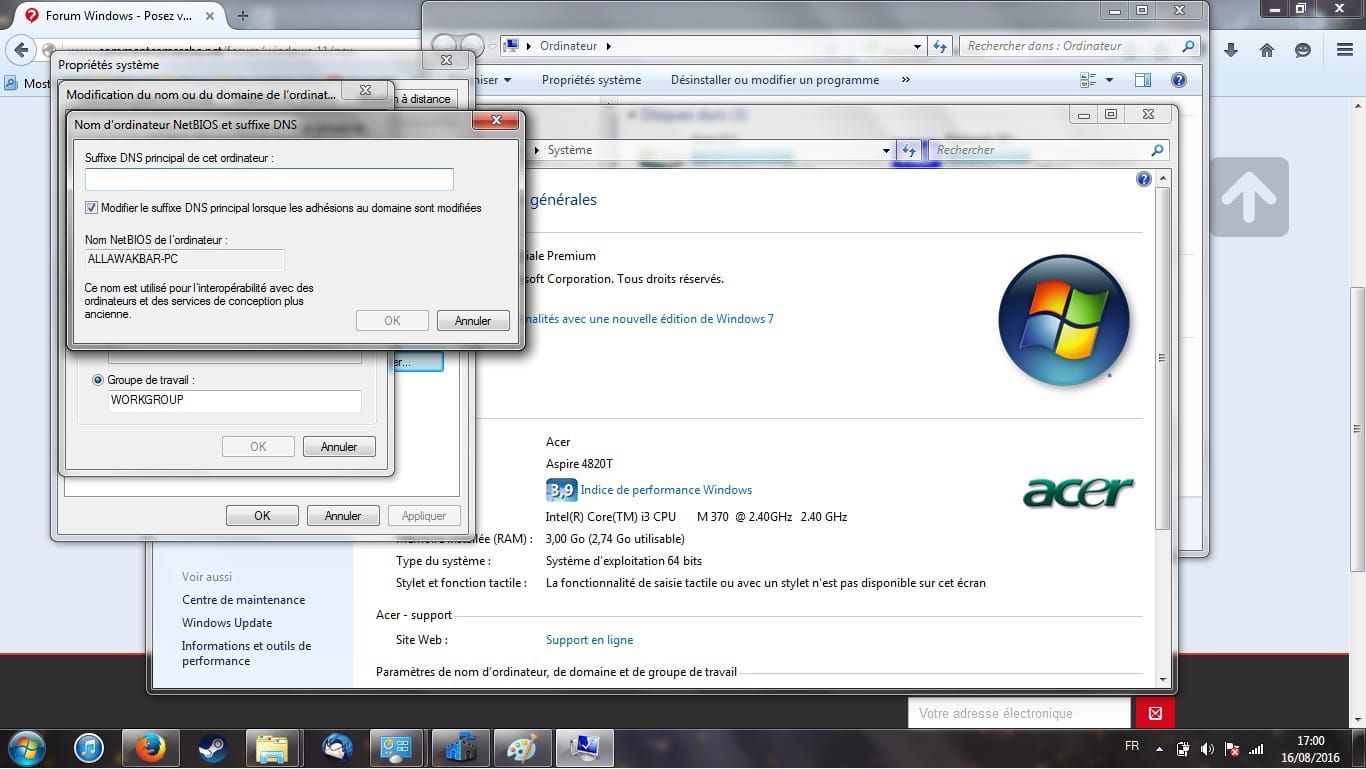Click the Suffixe DNS principal text field
This screenshot has width=1366, height=769.
pos(269,180)
